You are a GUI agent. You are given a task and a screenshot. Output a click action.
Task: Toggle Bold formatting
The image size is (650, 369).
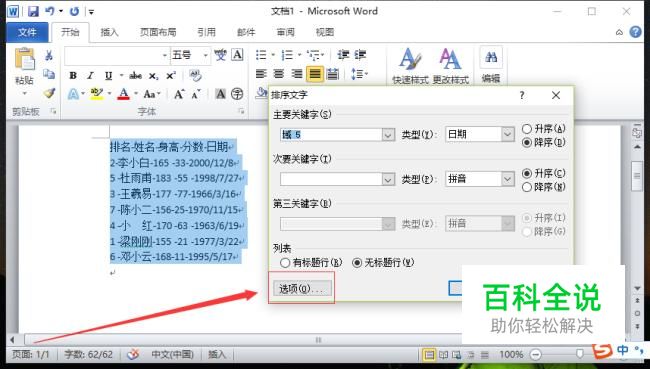pyautogui.click(x=73, y=75)
